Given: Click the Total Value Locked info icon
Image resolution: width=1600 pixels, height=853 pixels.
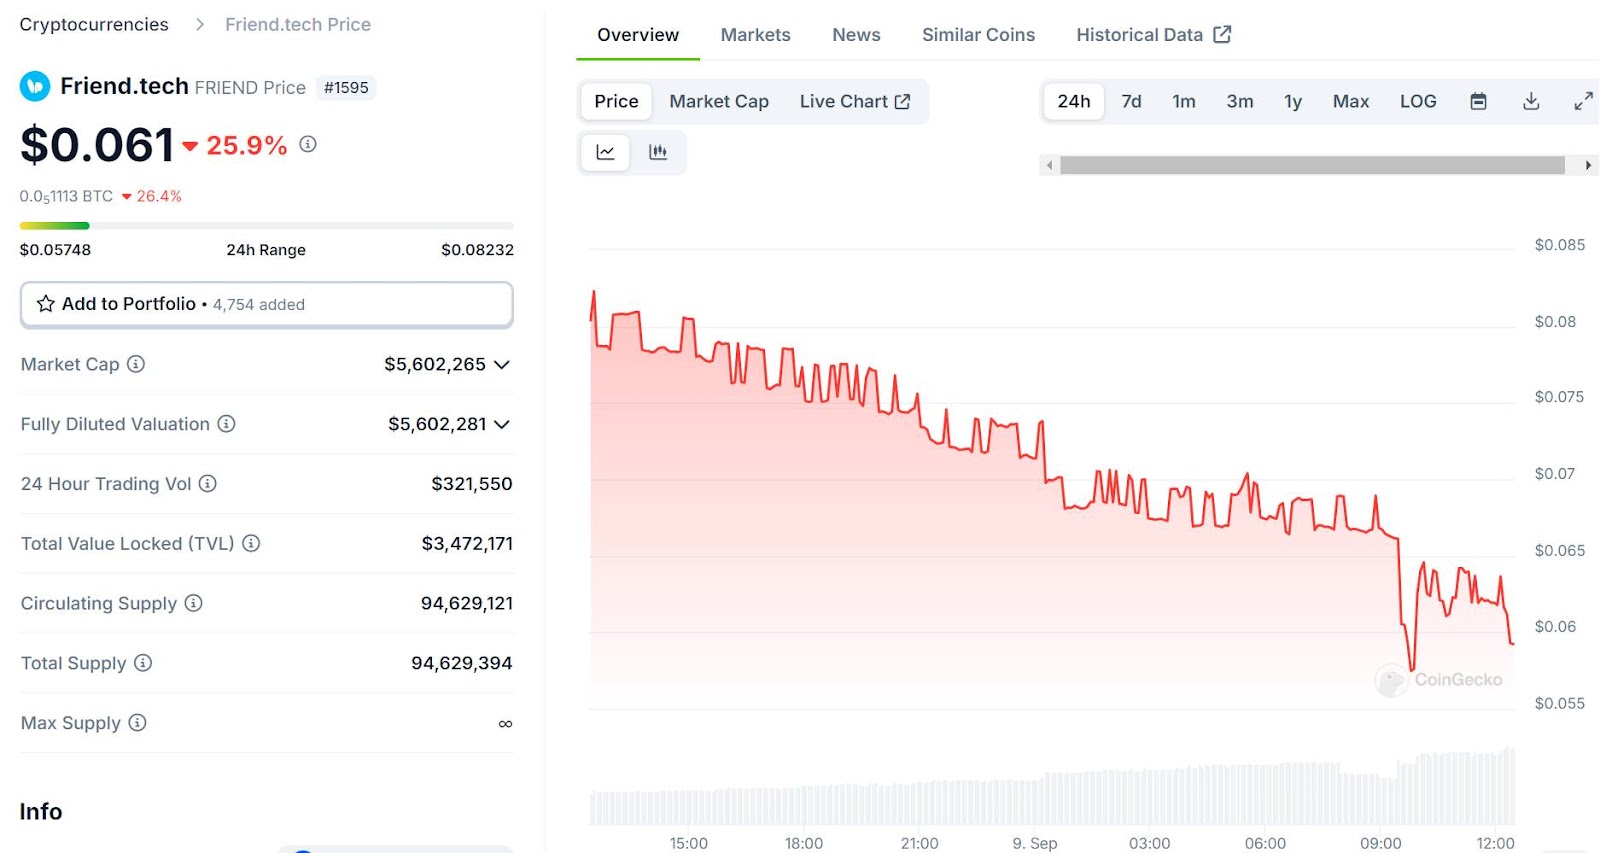Looking at the screenshot, I should point(251,543).
